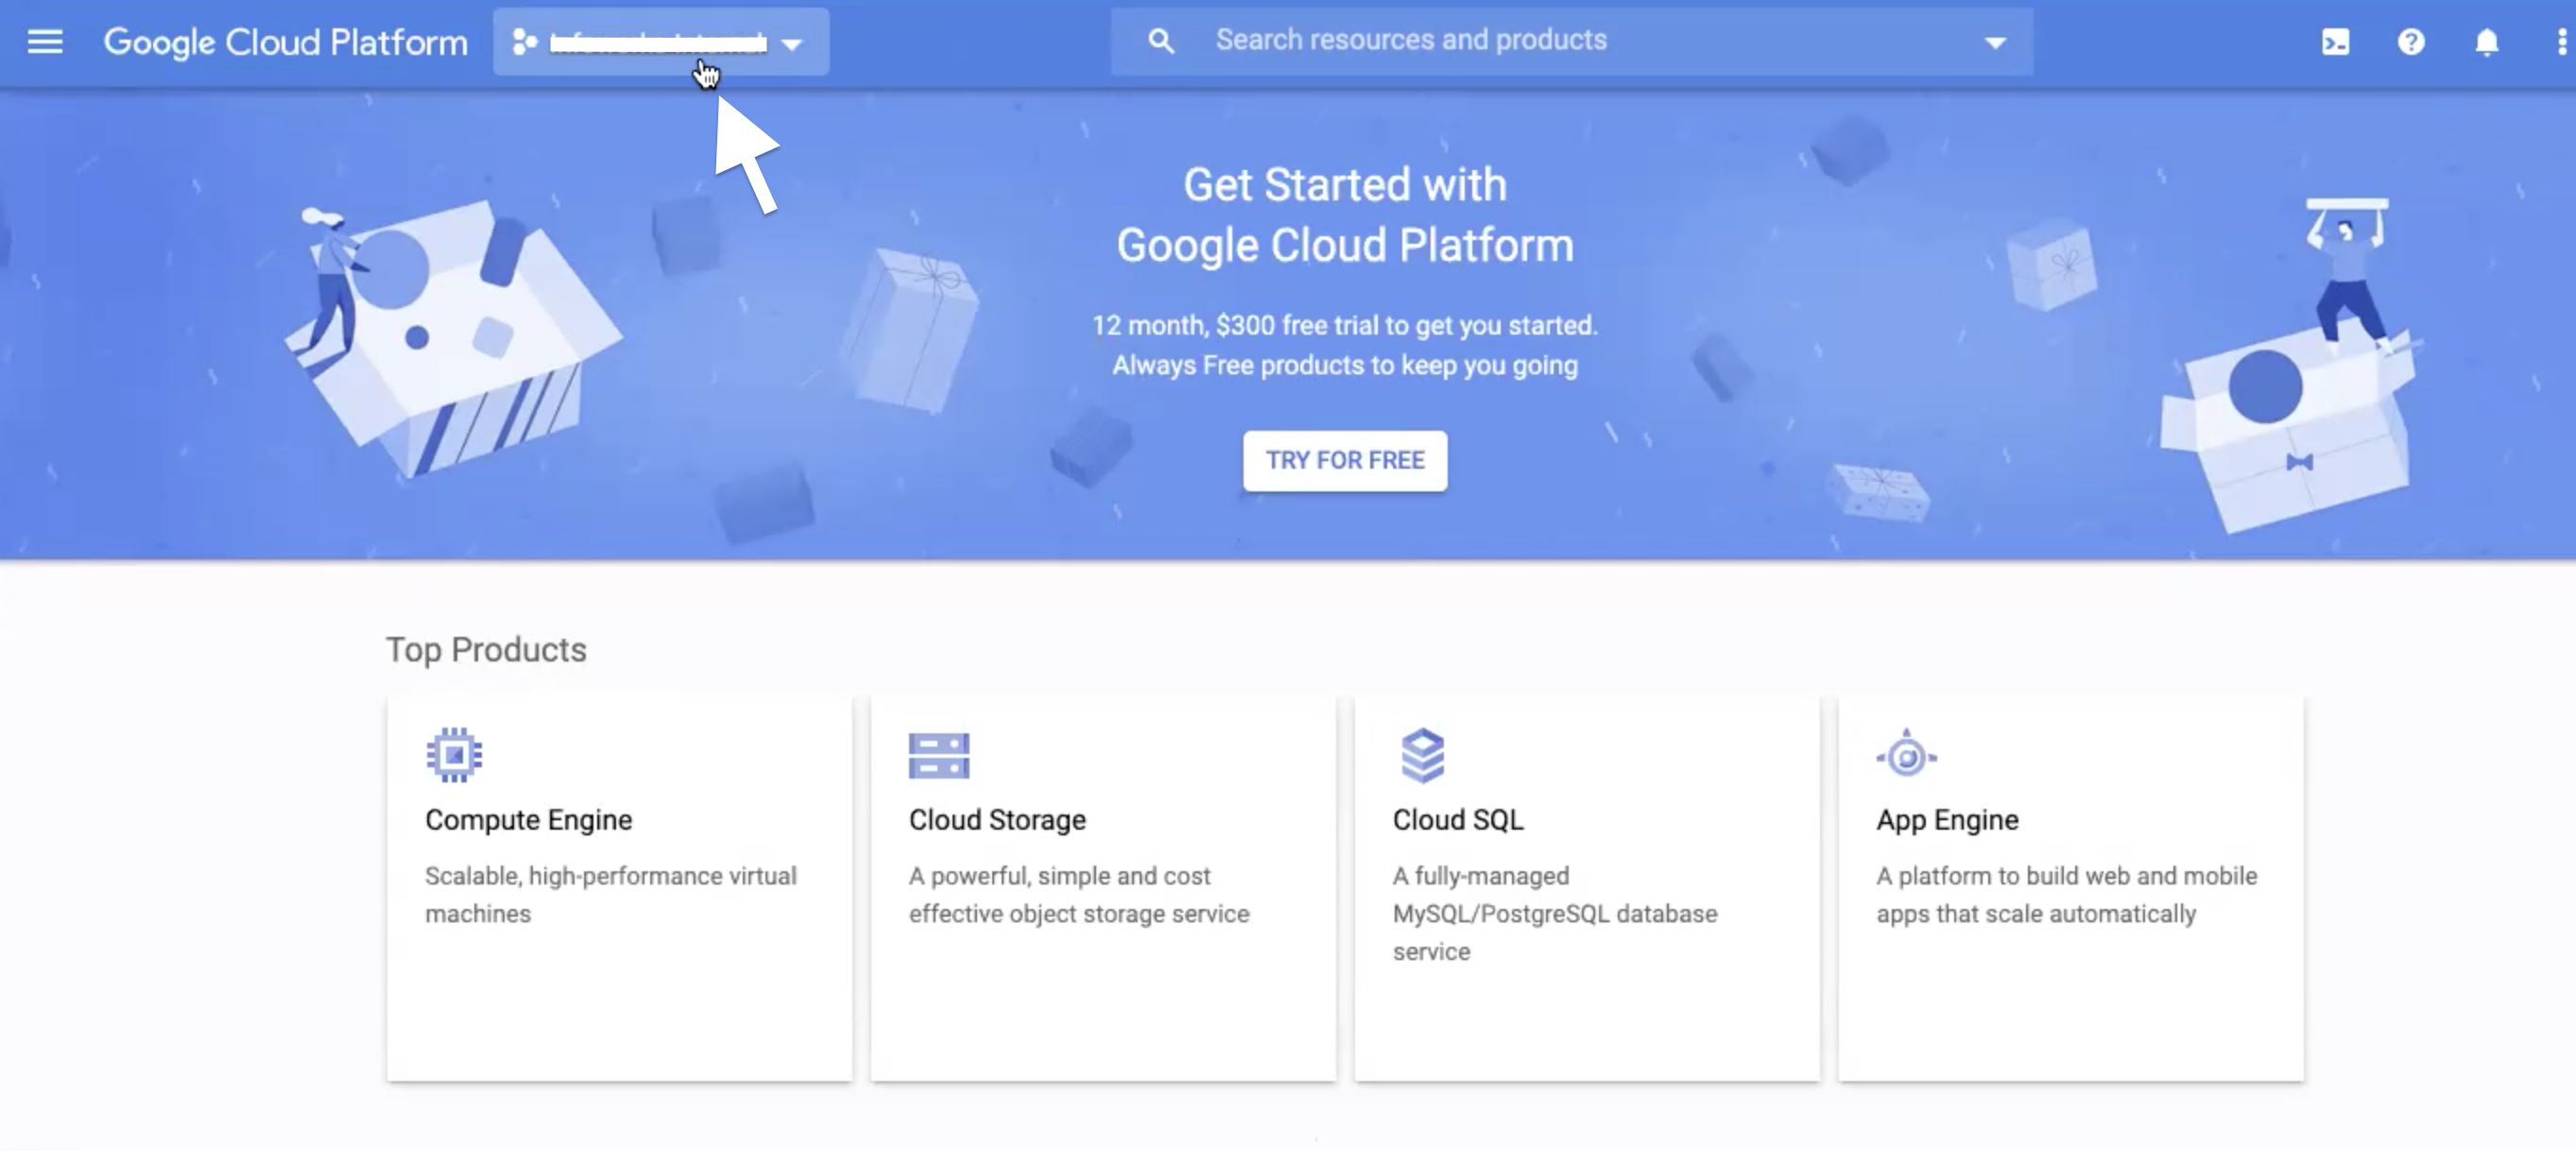Click the App Engine icon
This screenshot has width=2576, height=1151.
(x=1906, y=755)
